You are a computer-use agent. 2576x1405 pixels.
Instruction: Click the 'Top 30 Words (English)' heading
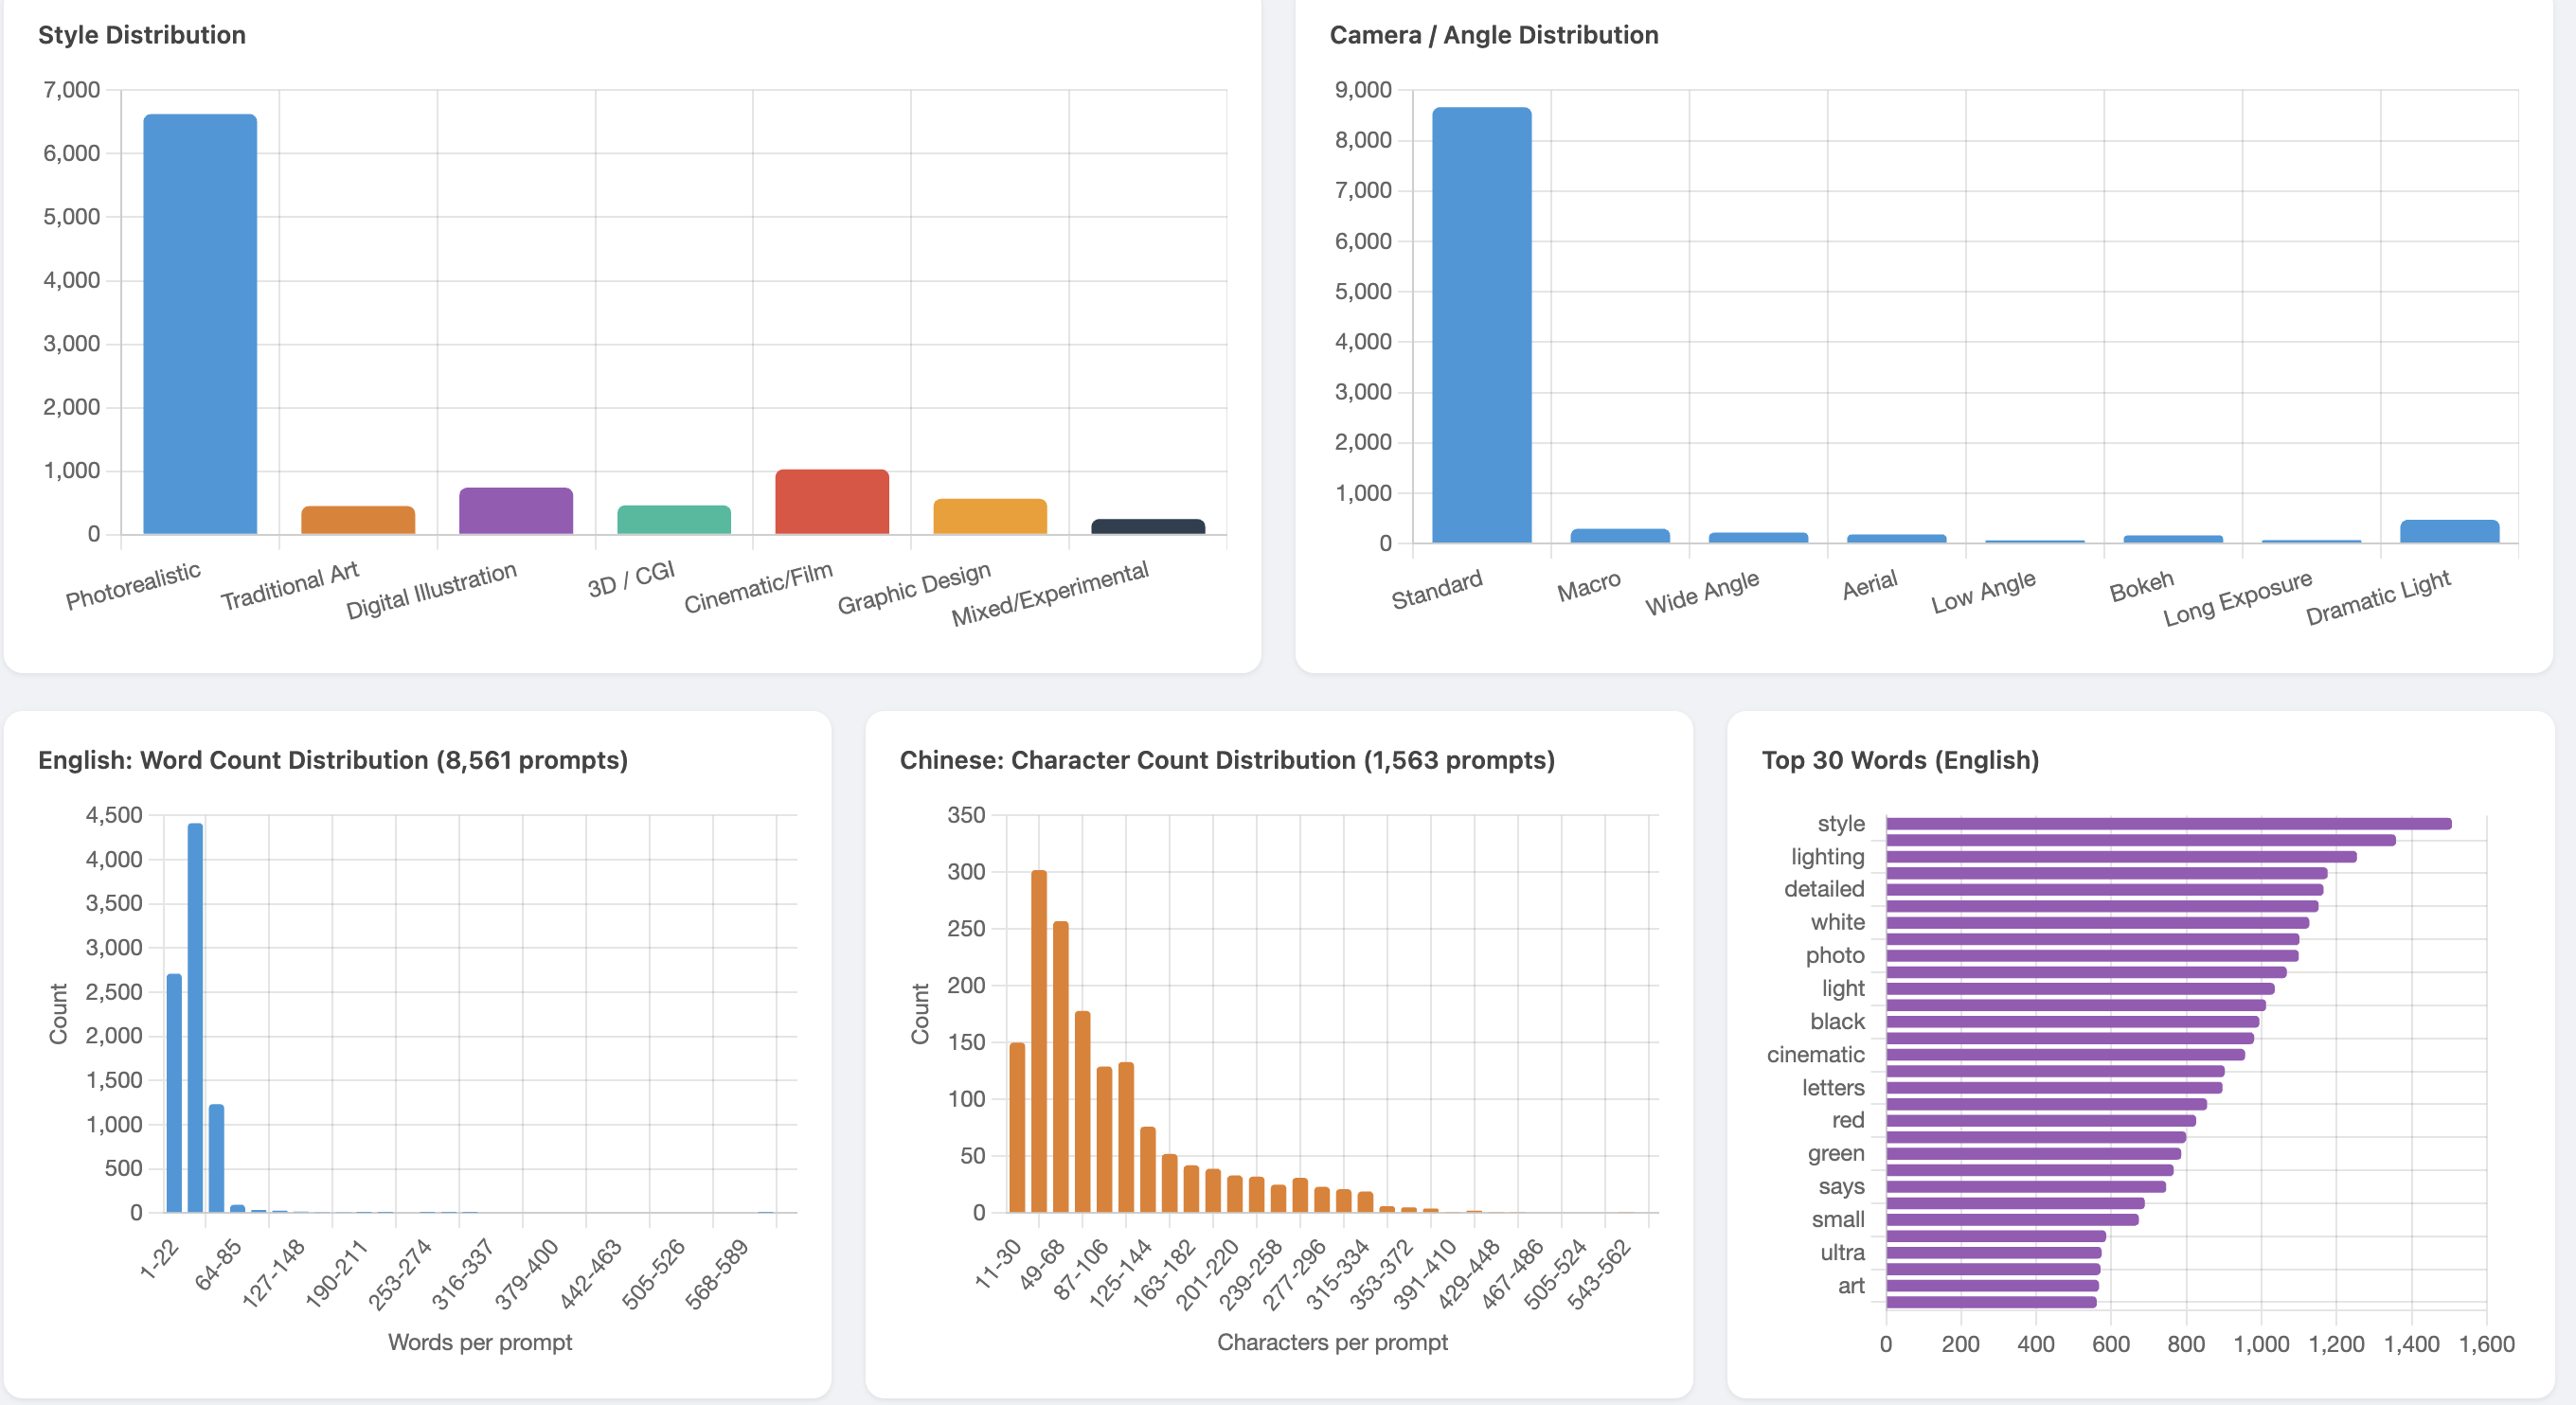1900,760
